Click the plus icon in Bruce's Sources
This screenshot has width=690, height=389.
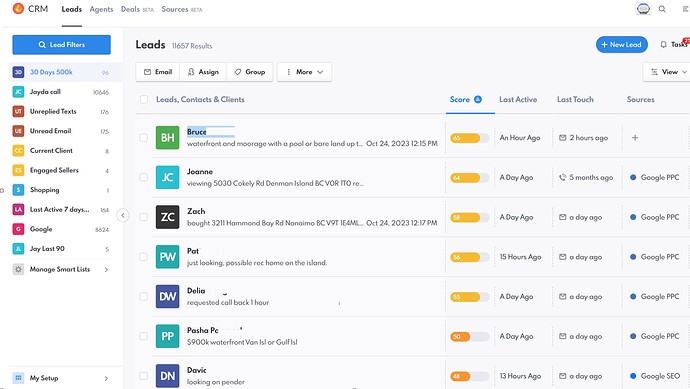pos(635,138)
